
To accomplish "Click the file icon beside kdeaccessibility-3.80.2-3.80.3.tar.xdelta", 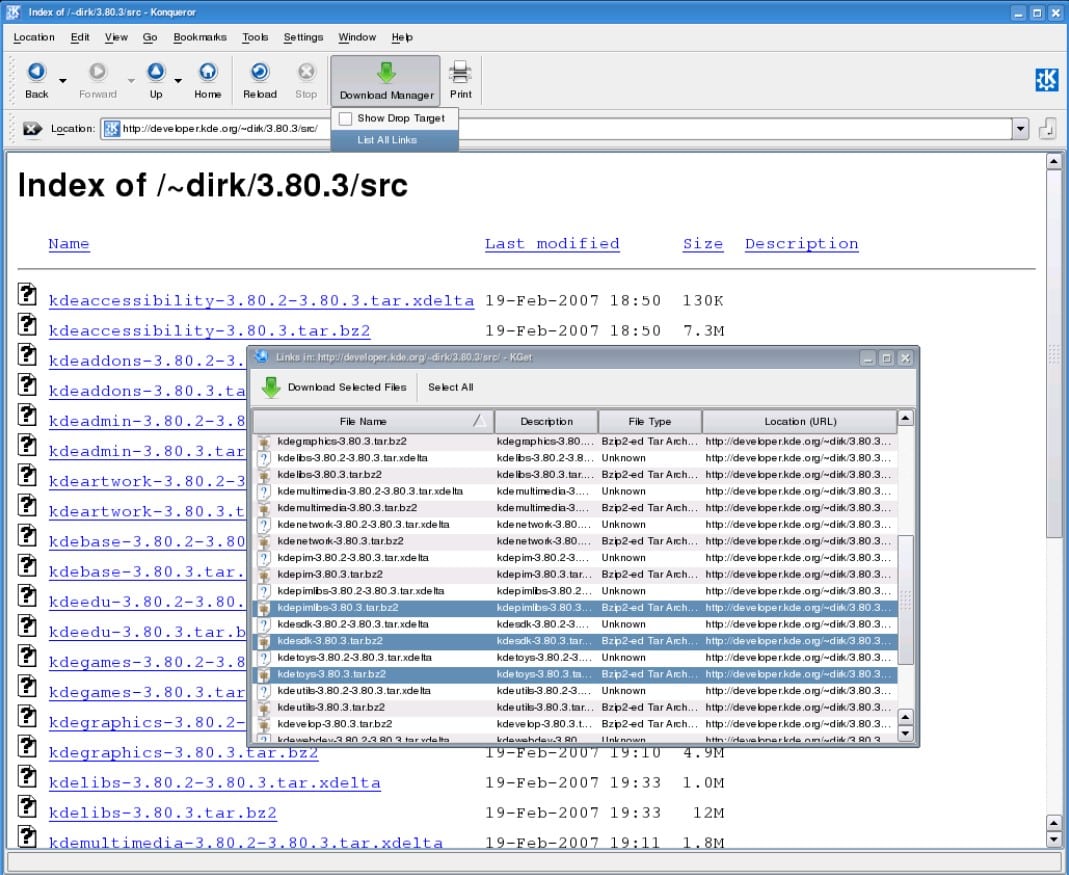I will click(27, 295).
